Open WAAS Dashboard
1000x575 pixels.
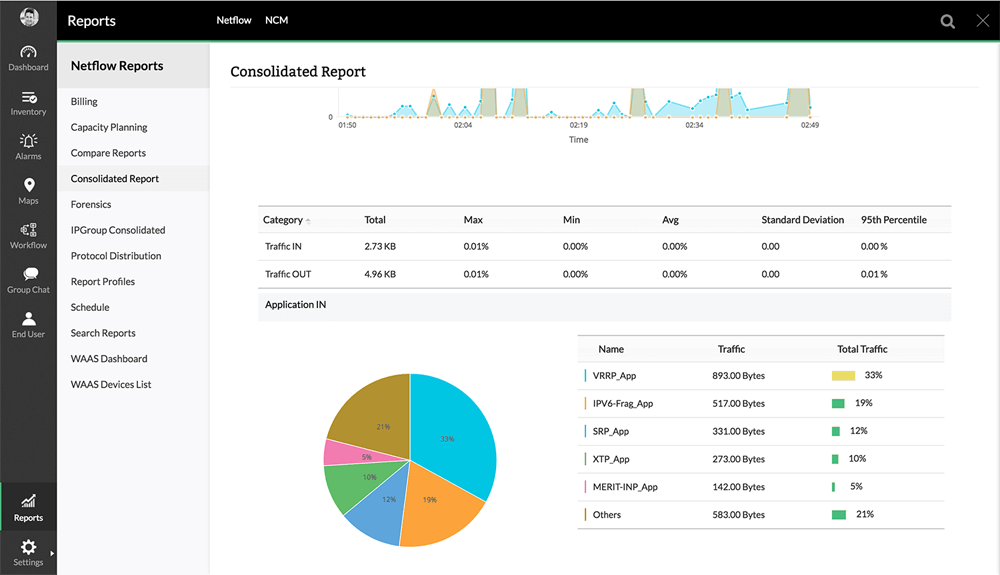pos(109,359)
